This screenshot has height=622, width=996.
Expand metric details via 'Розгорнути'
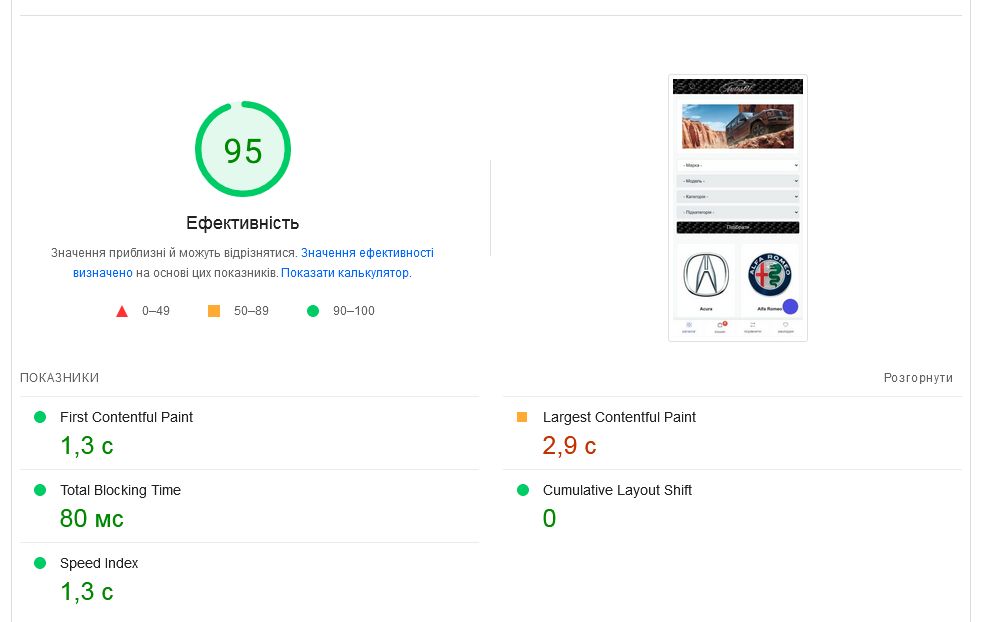[918, 378]
